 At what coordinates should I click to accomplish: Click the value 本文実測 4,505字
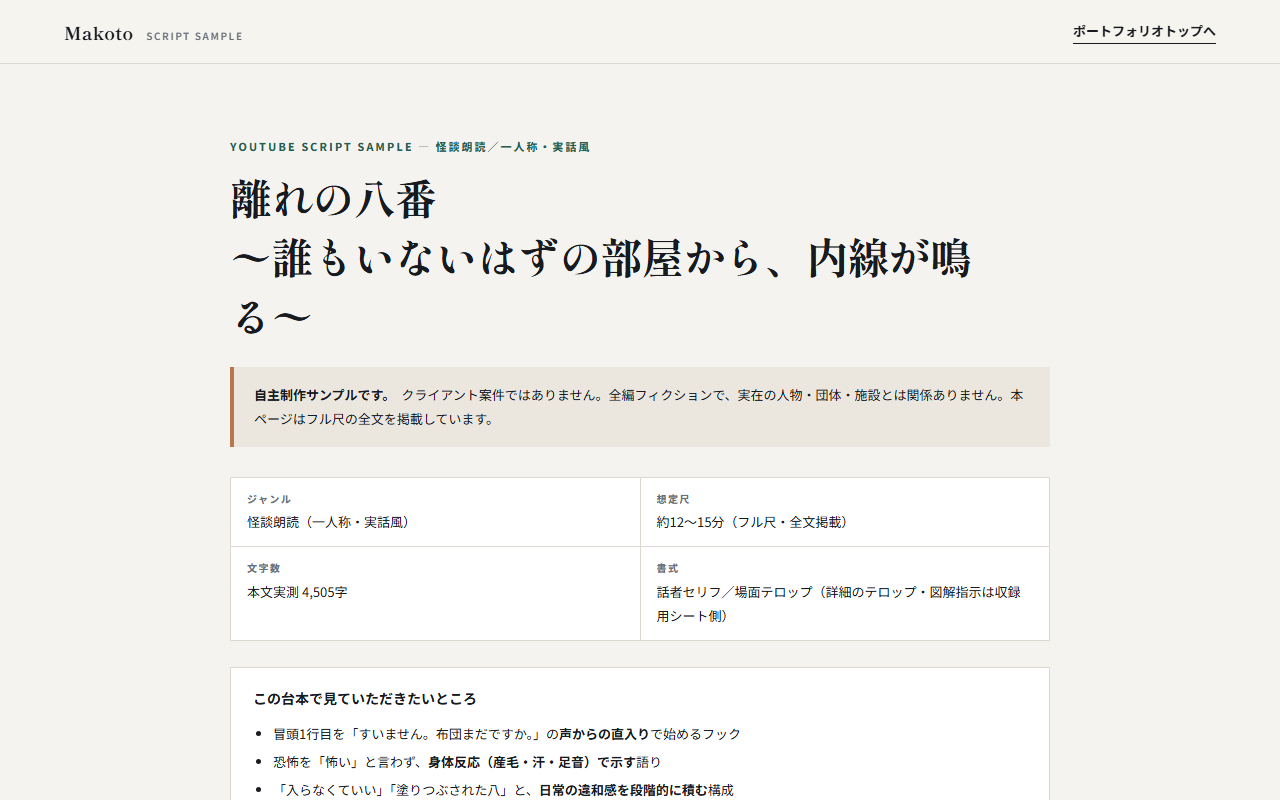(297, 592)
